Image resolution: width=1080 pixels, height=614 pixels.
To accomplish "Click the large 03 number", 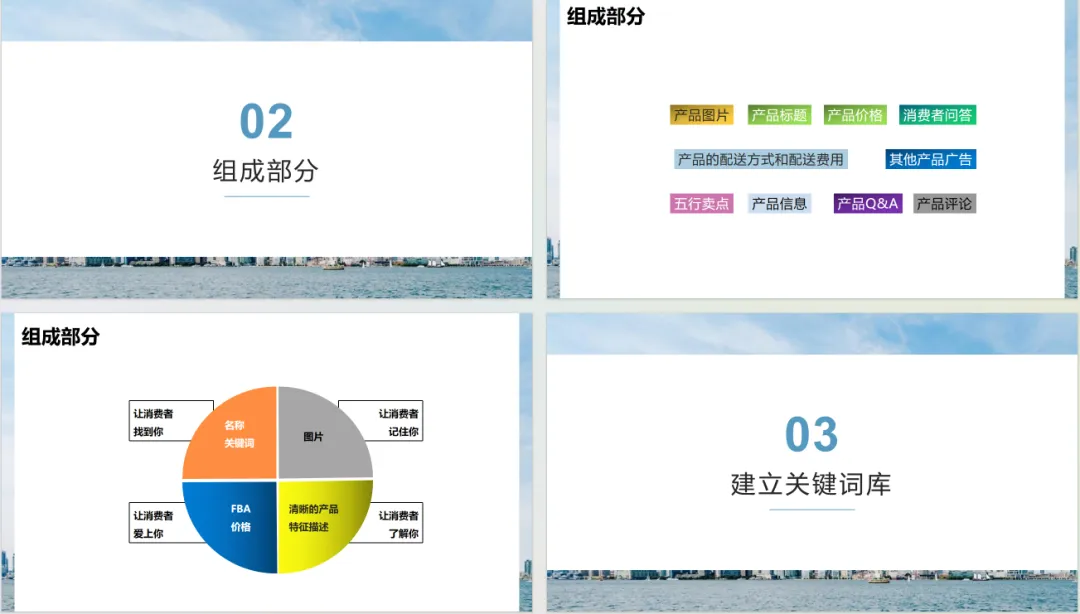I will click(811, 435).
